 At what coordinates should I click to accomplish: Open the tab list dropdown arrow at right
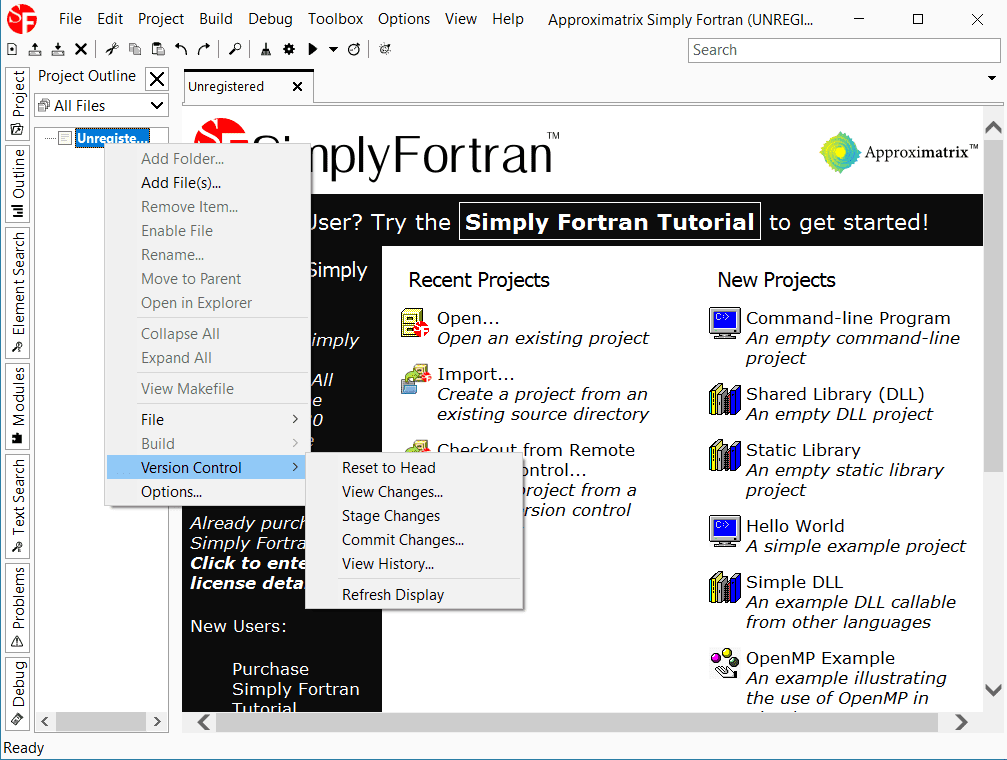(x=992, y=78)
